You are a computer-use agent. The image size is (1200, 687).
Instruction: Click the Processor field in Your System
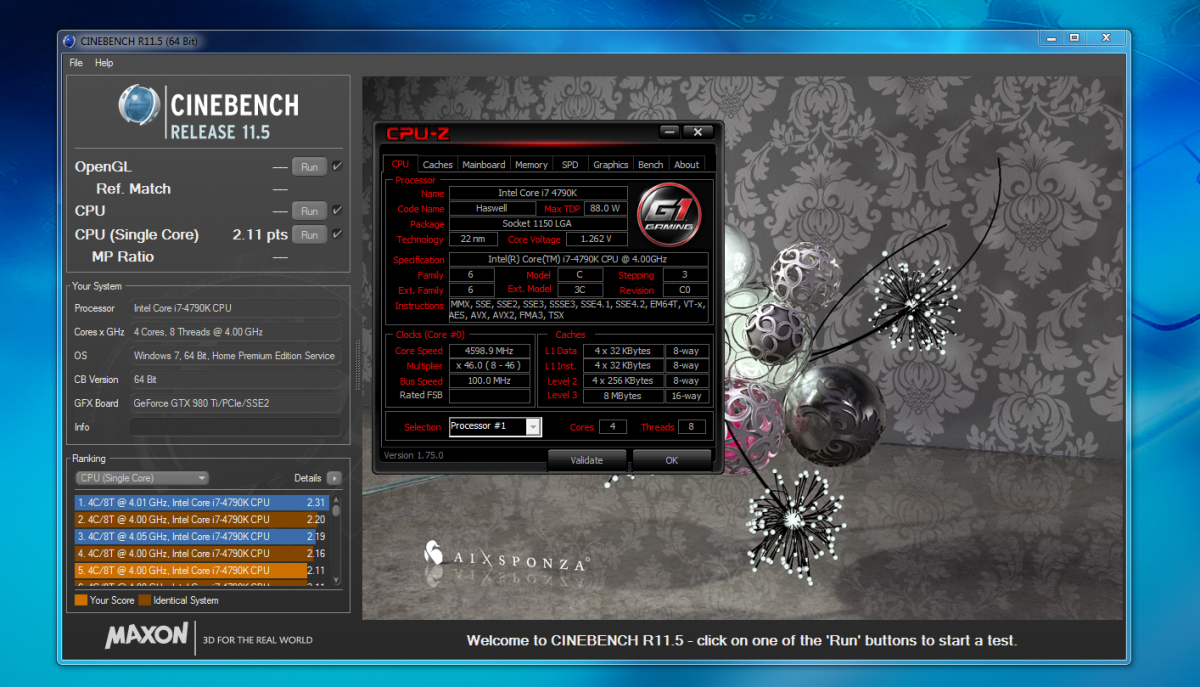coord(235,308)
